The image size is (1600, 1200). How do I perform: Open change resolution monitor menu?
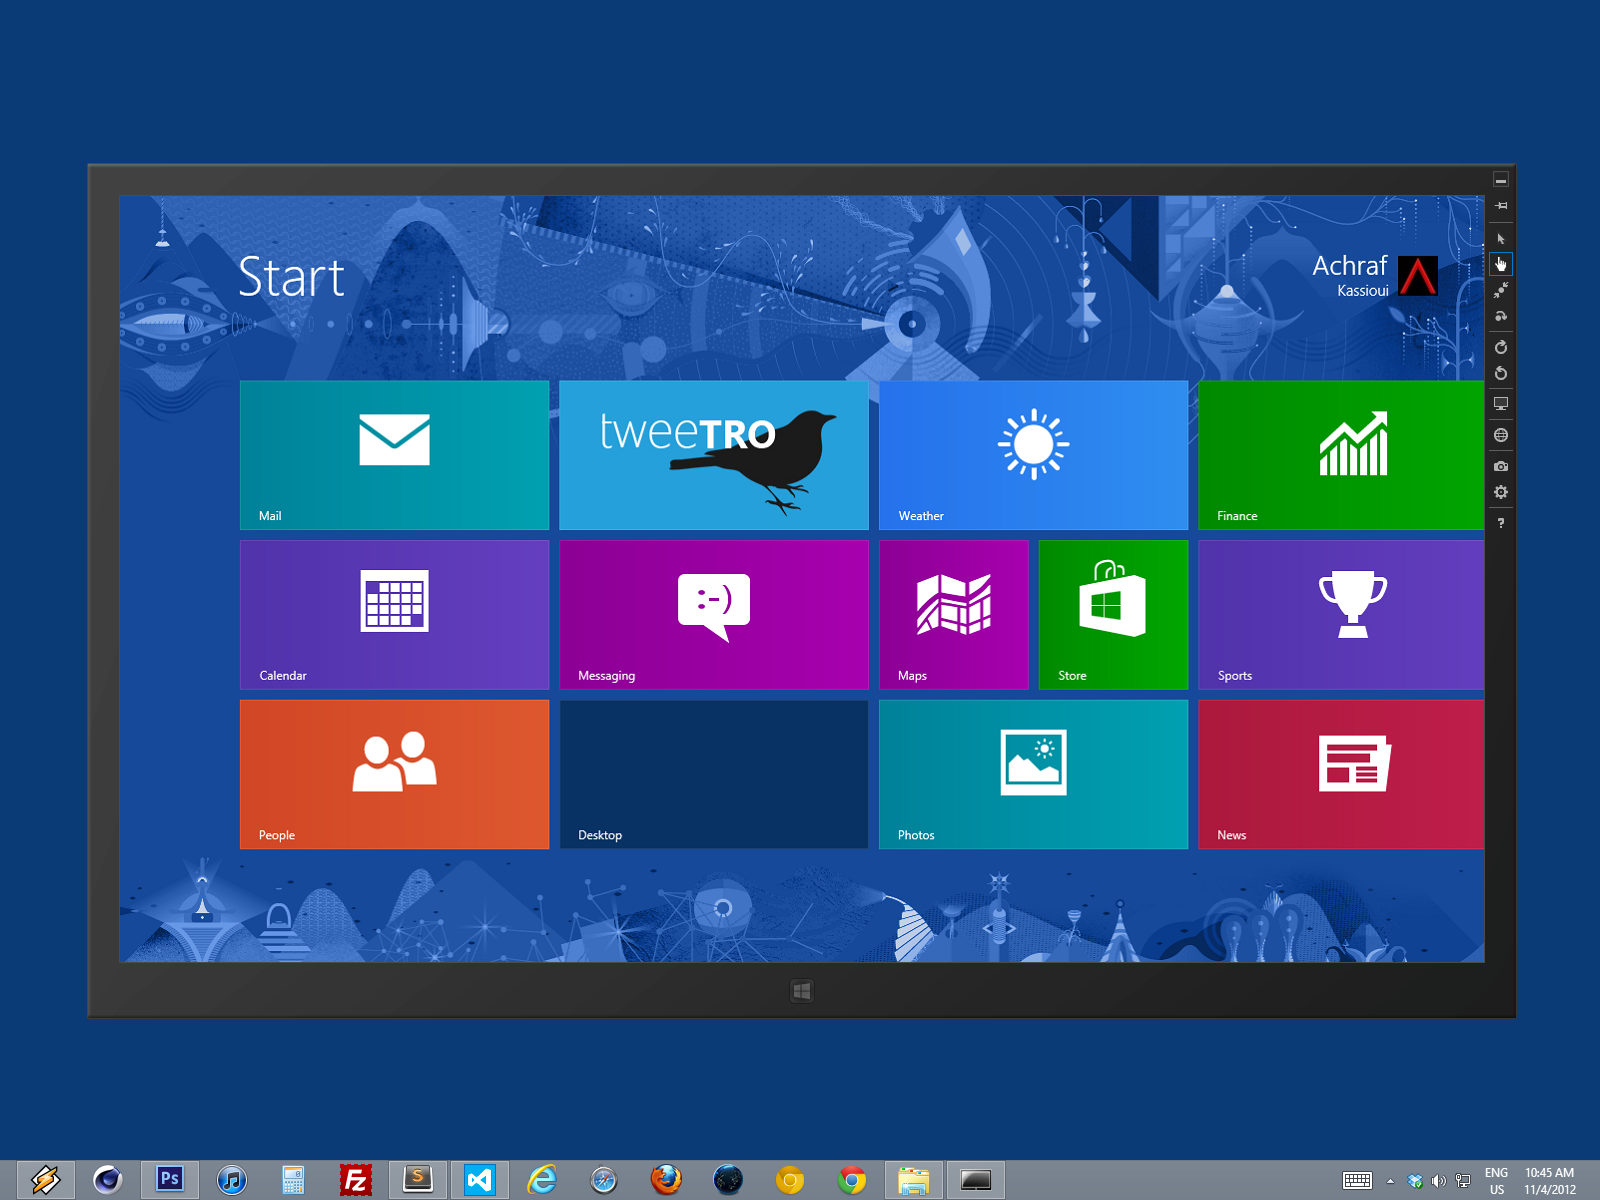[1501, 404]
